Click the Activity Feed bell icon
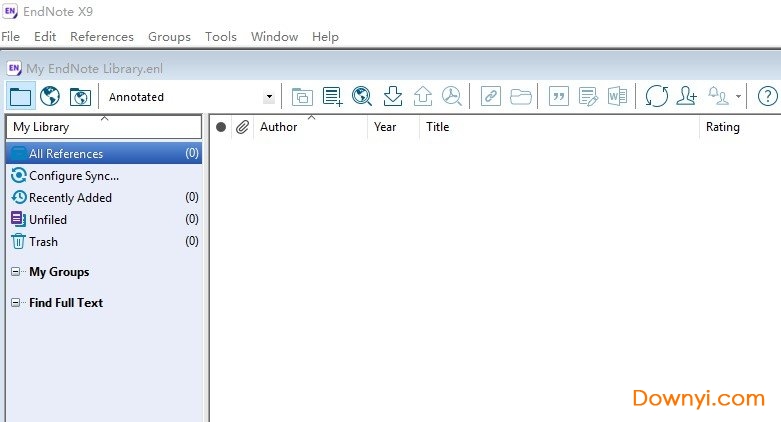Screen dimensions: 781x422 click(x=719, y=96)
